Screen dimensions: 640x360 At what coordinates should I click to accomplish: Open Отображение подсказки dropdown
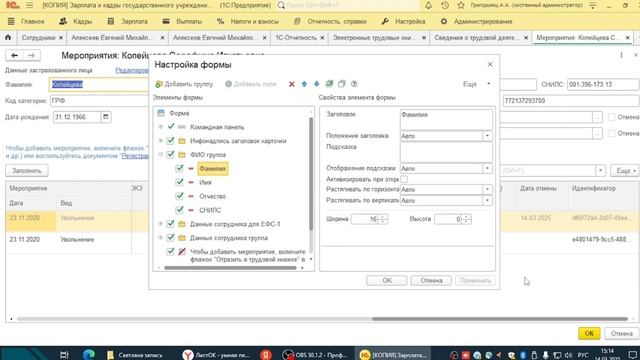coord(487,169)
